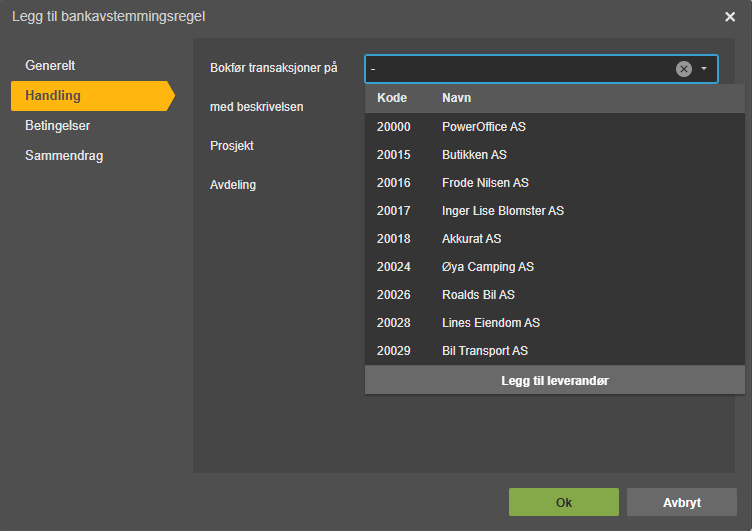
Task: Click Legg til leverandør button
Action: (x=555, y=380)
